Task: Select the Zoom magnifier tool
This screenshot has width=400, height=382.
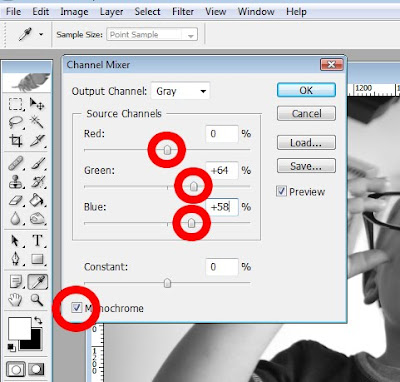Action: 37,300
